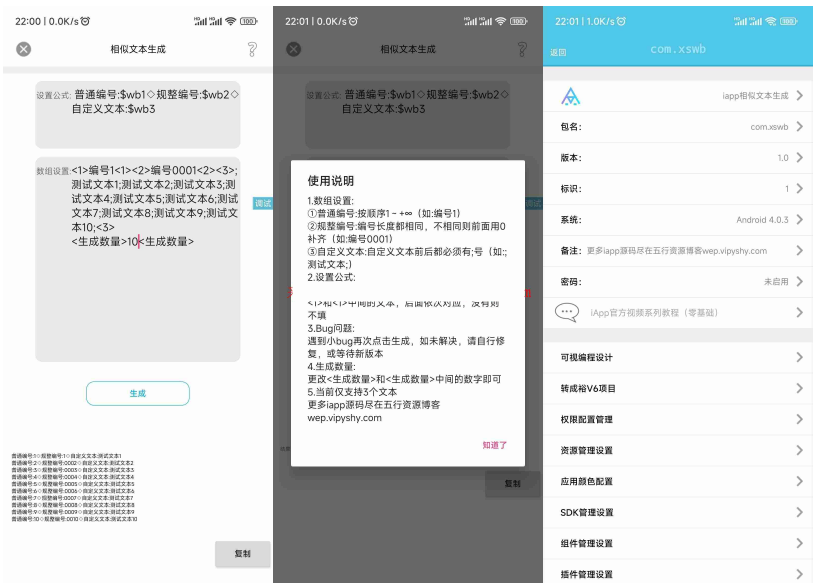
Task: Open 可视编程设计 menu entry
Action: point(680,358)
